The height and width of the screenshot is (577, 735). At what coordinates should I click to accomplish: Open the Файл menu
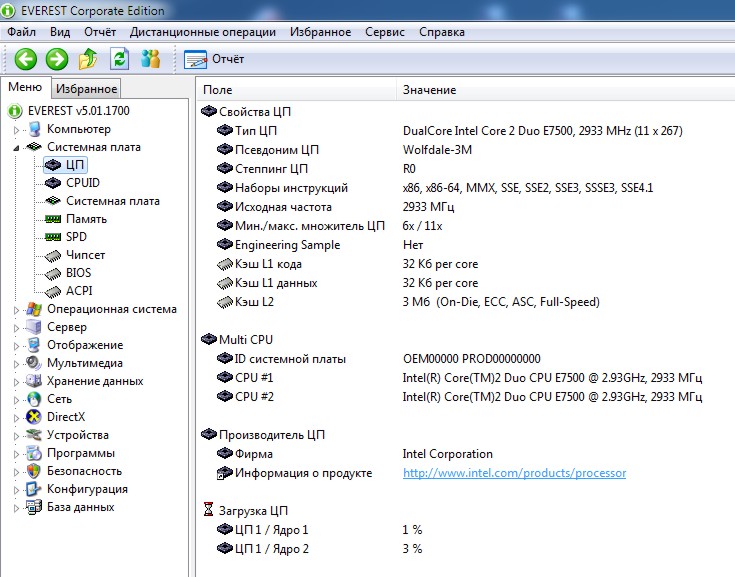tap(21, 32)
